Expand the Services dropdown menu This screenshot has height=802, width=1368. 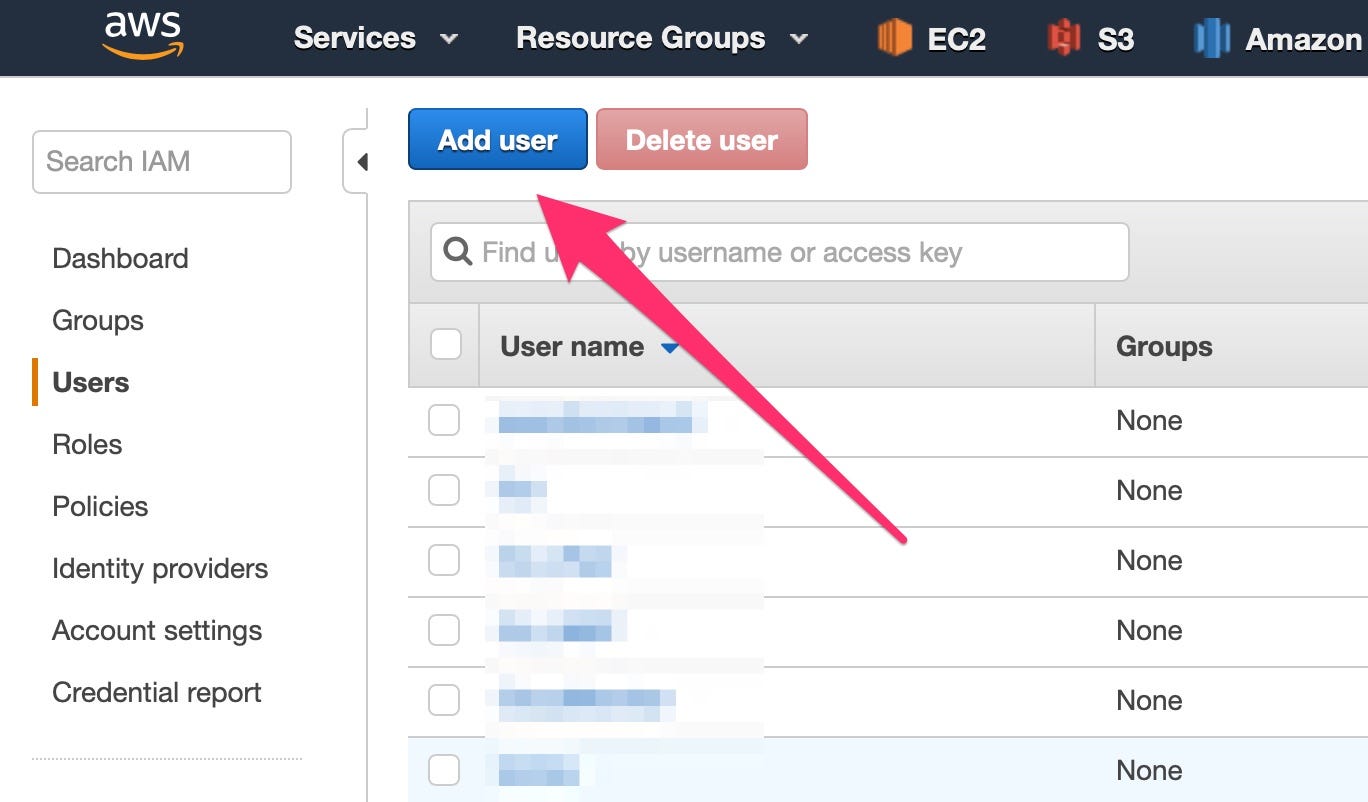click(375, 38)
